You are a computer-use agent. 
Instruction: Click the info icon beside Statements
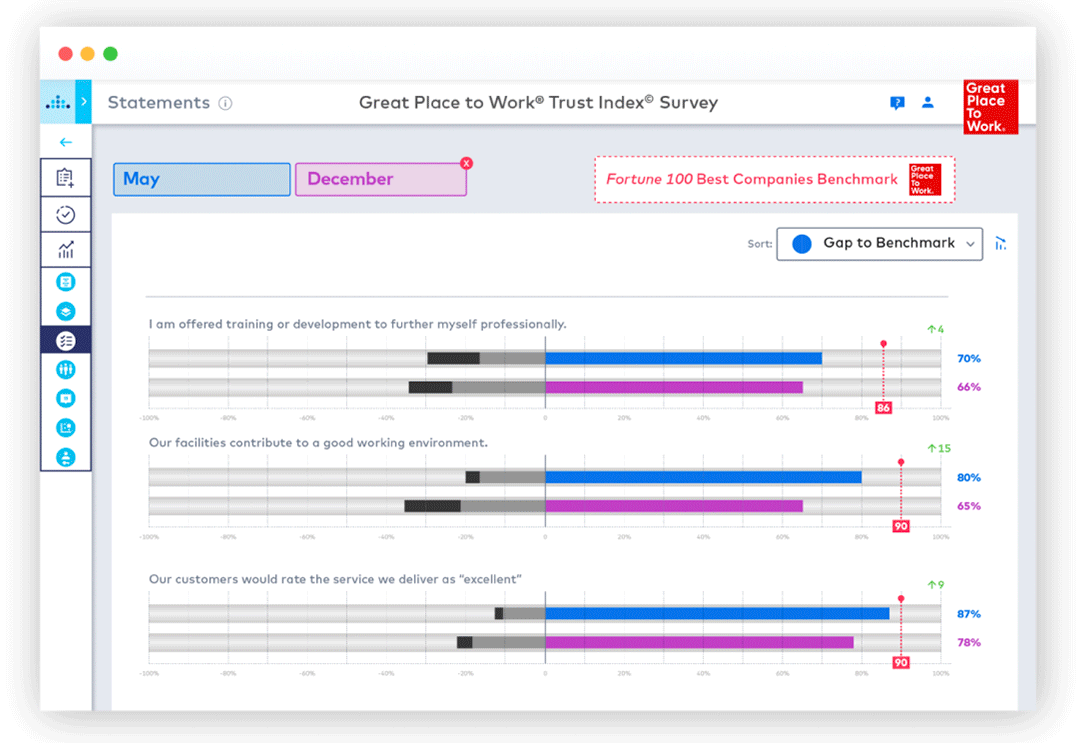coord(225,103)
